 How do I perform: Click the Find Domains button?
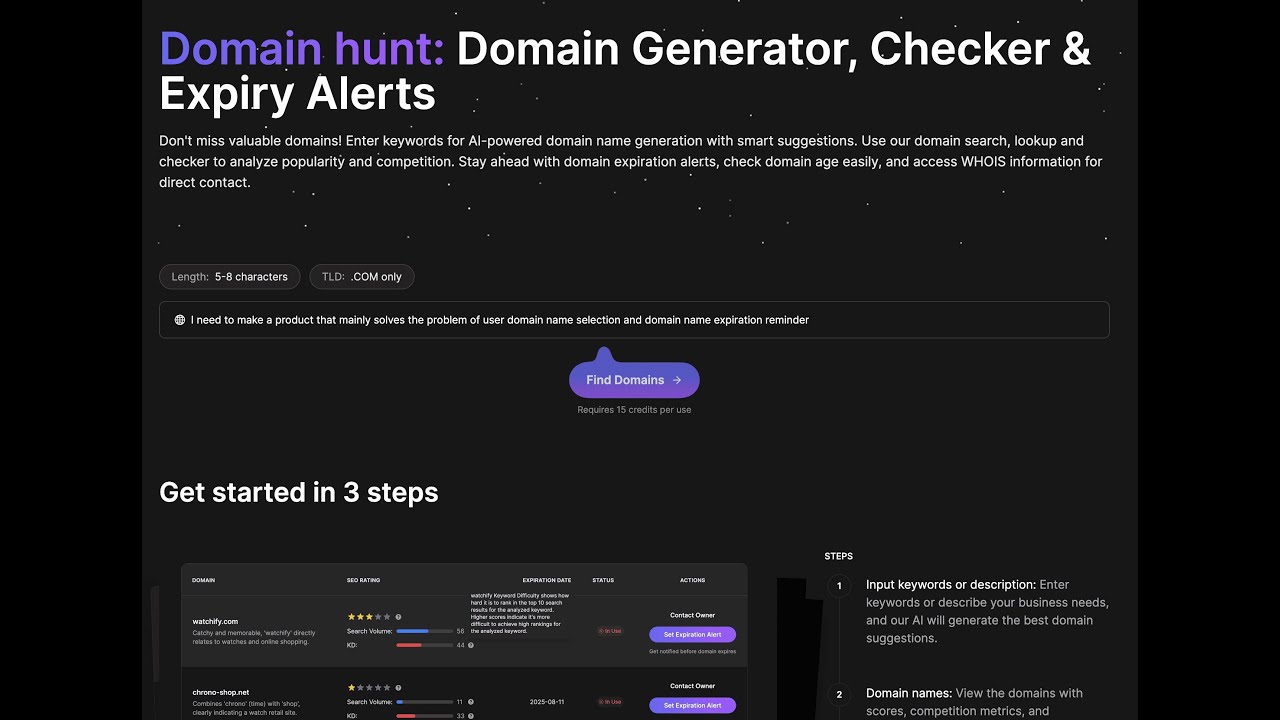(634, 380)
